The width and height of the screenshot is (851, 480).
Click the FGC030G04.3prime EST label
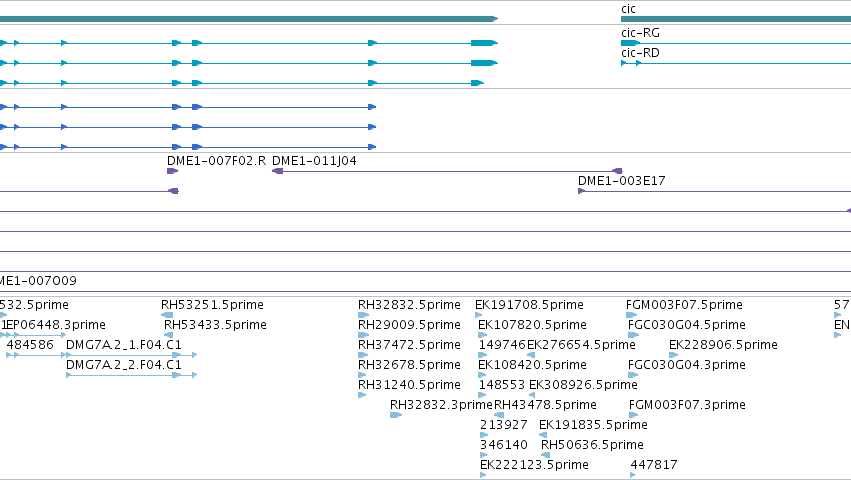coord(687,365)
